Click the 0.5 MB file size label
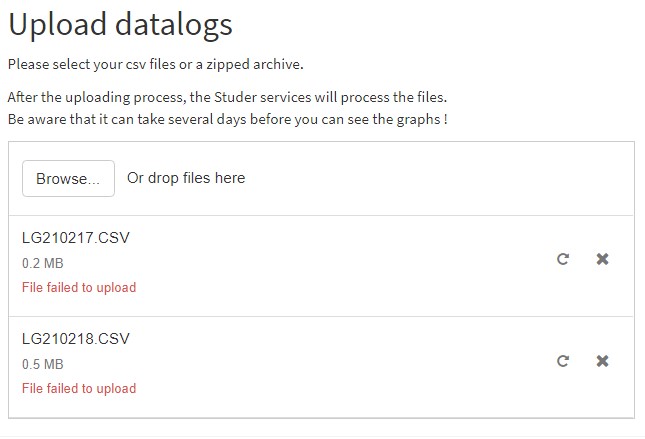This screenshot has width=645, height=439. [43, 365]
